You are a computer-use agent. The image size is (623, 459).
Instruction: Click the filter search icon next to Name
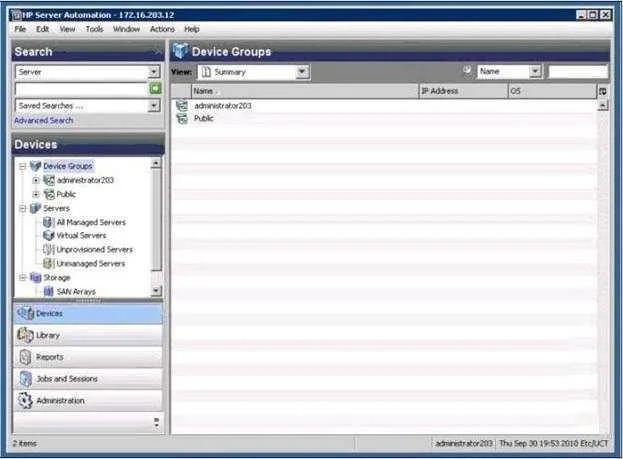click(x=468, y=71)
